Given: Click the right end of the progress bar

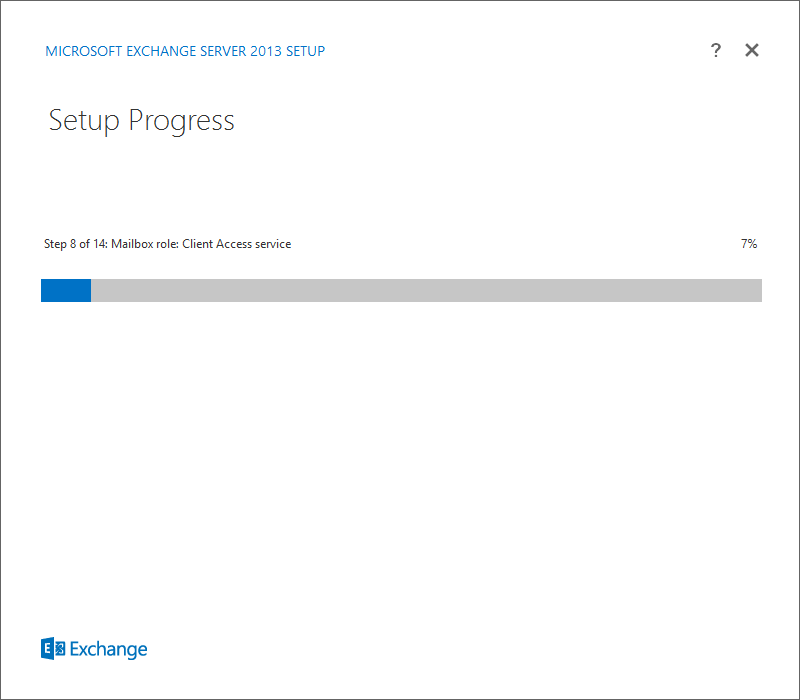Looking at the screenshot, I should [x=756, y=290].
